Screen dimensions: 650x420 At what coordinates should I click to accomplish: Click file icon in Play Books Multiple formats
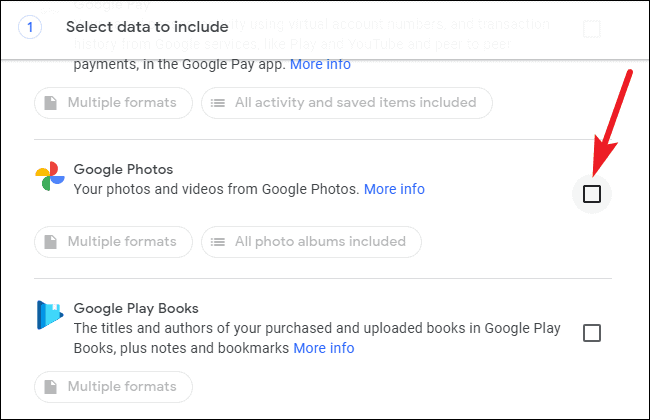(x=51, y=387)
